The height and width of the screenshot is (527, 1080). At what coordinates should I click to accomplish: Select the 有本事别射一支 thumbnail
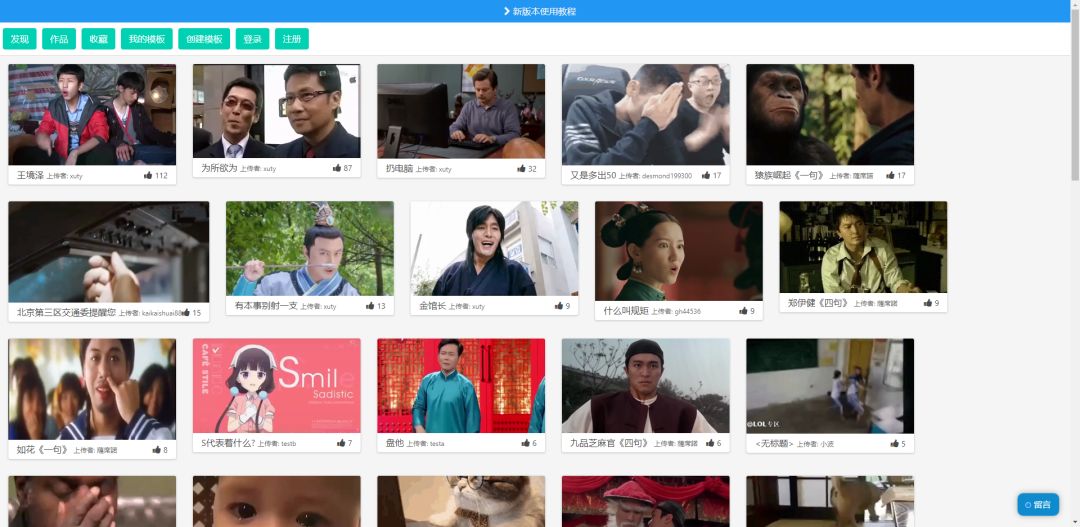click(310, 248)
